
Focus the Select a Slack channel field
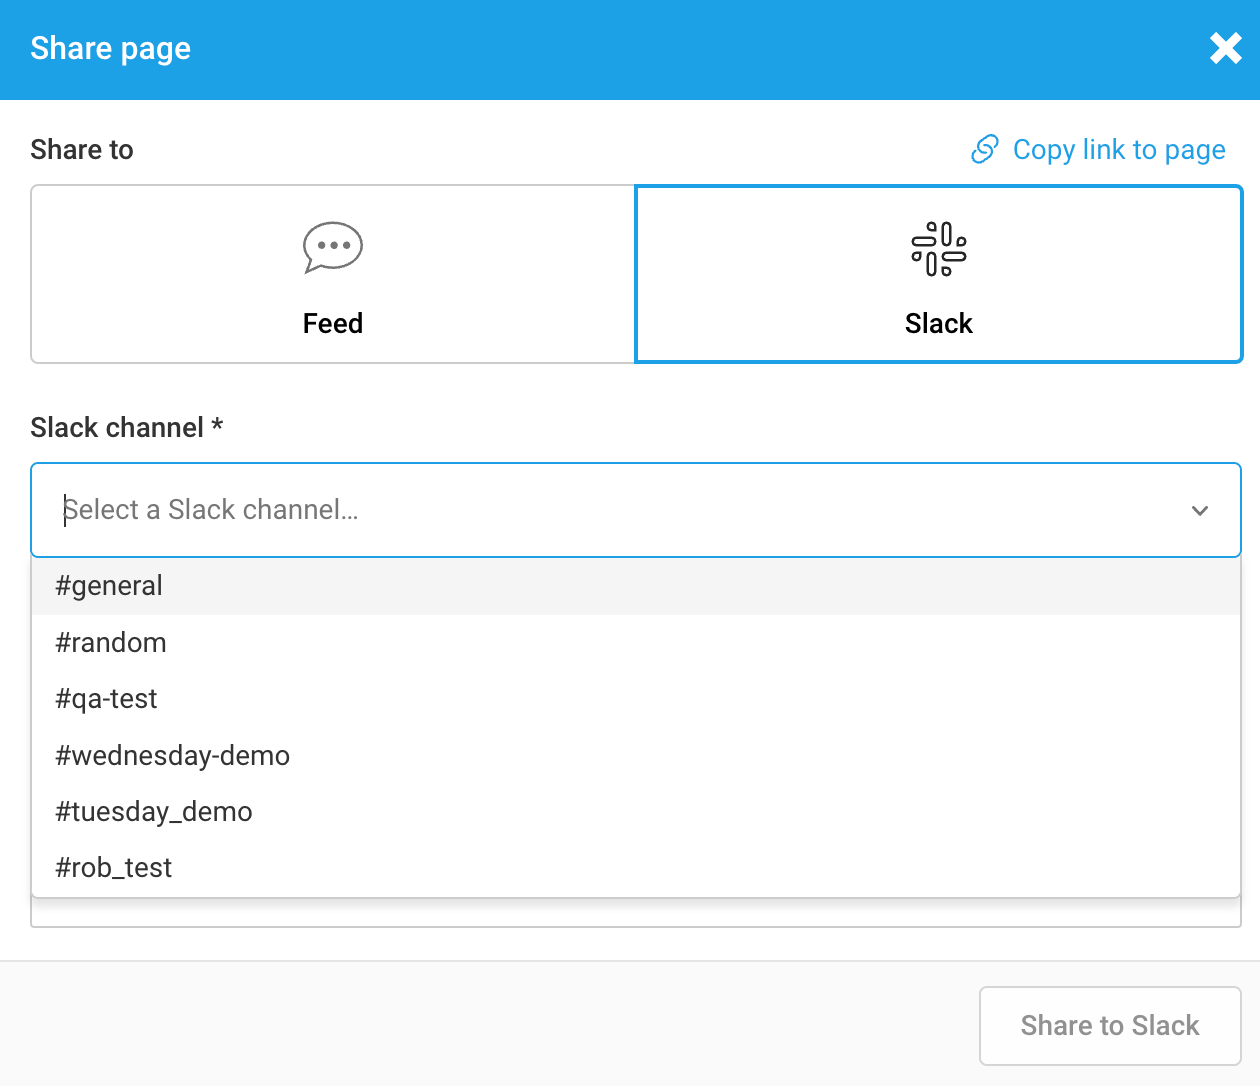pyautogui.click(x=636, y=510)
